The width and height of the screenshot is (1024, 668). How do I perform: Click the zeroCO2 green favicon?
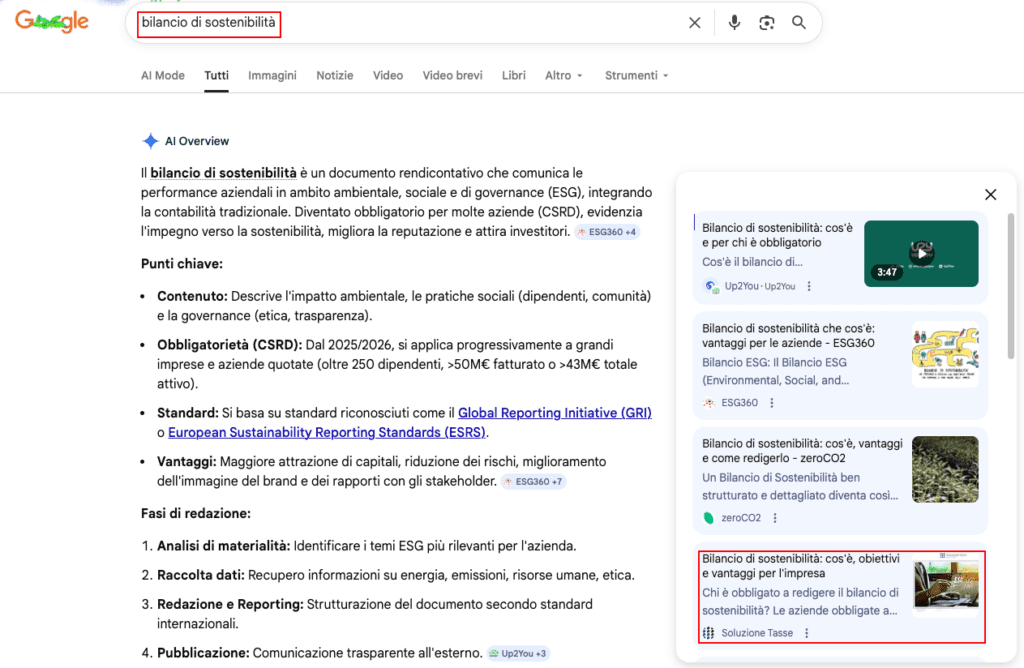pos(709,517)
